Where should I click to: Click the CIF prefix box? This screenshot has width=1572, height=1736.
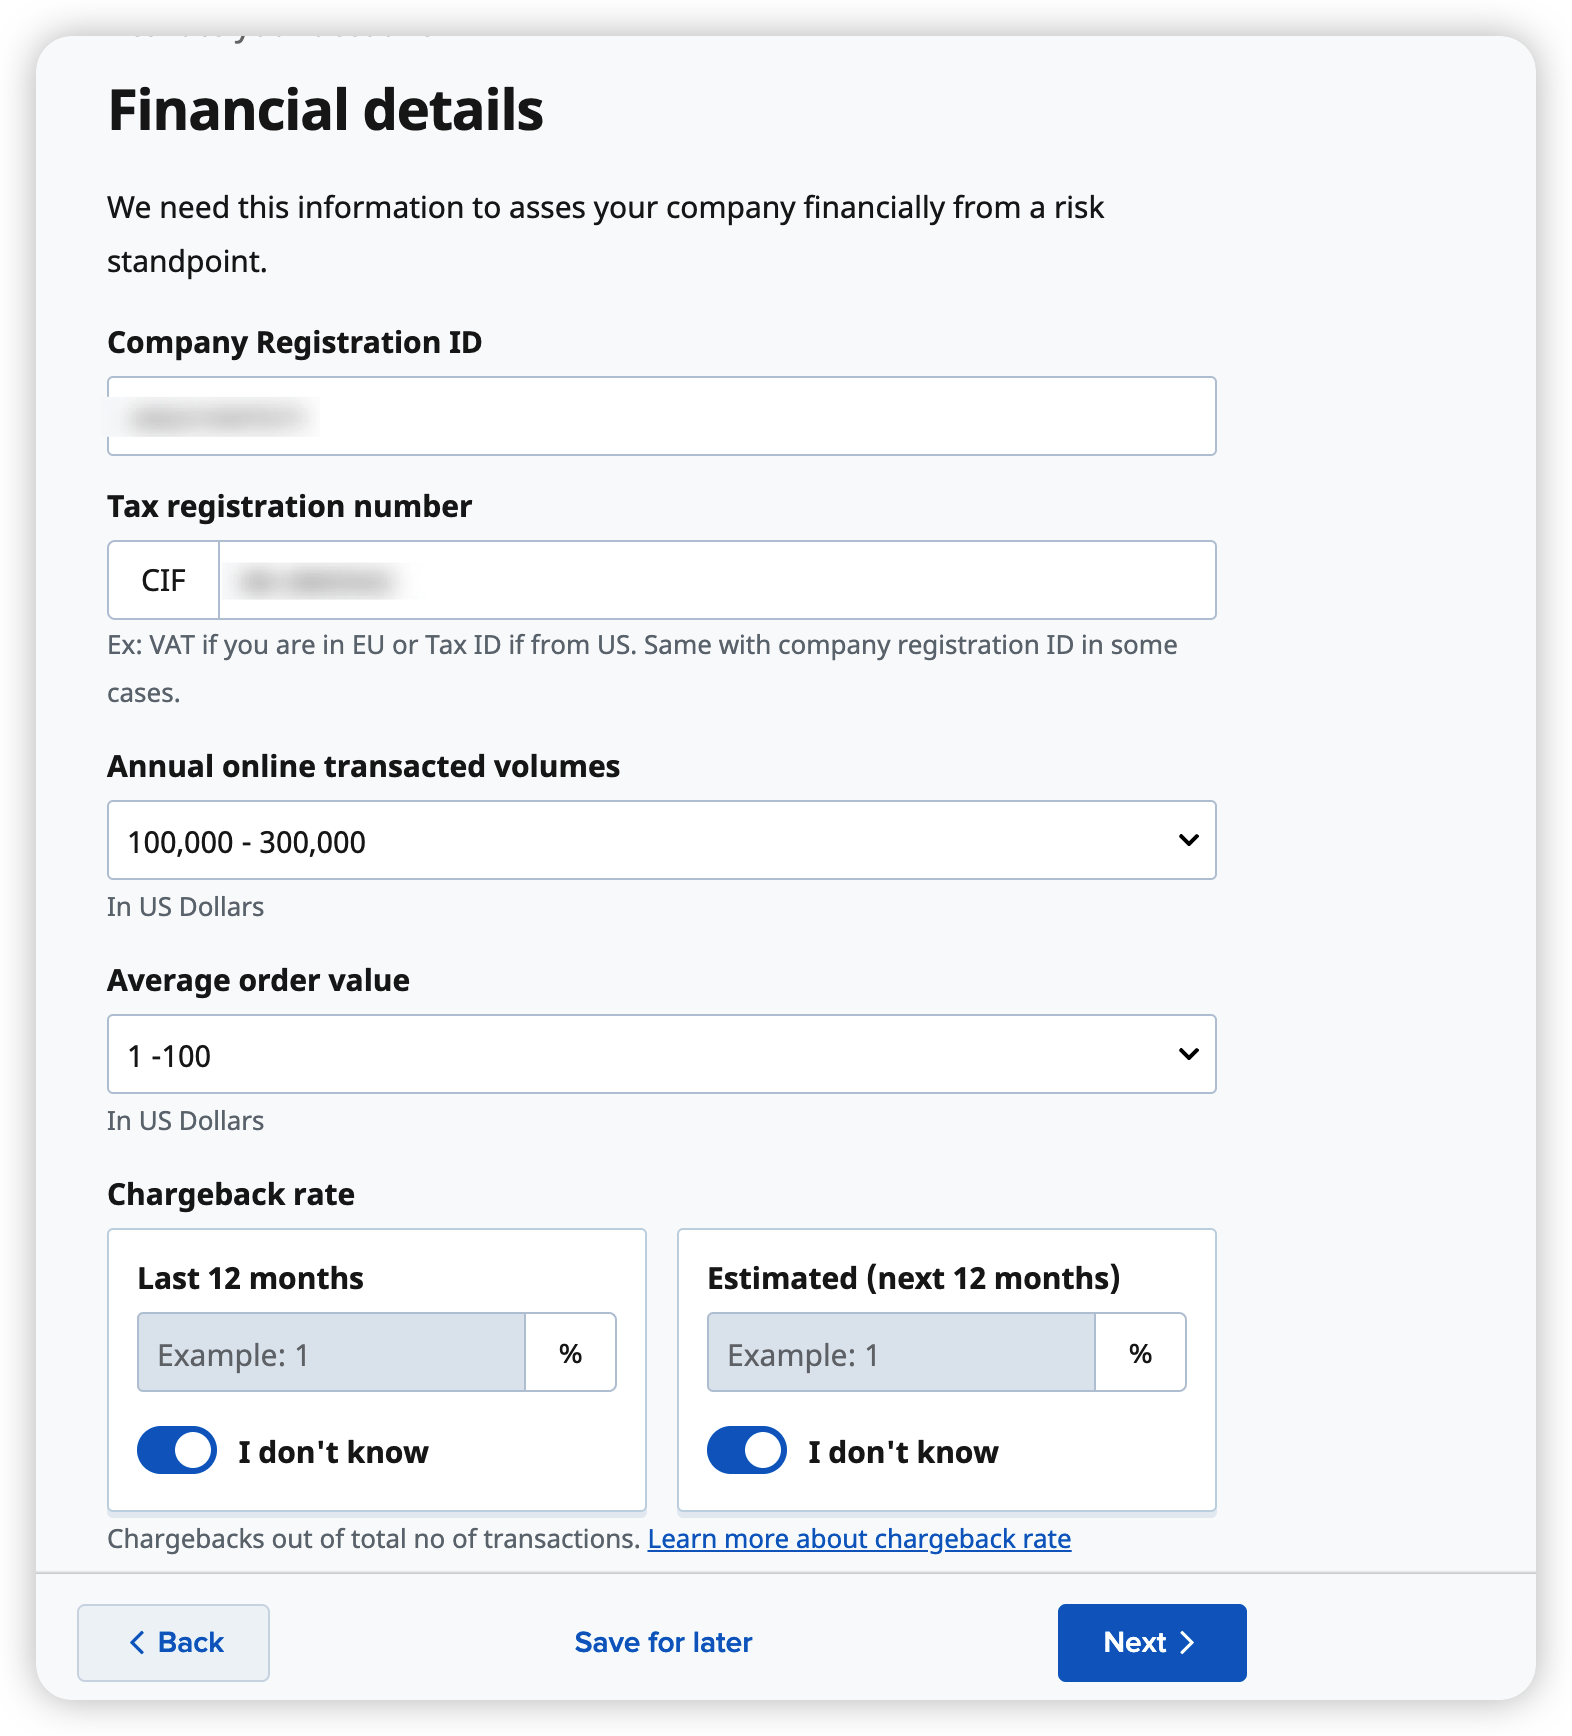[x=164, y=580]
